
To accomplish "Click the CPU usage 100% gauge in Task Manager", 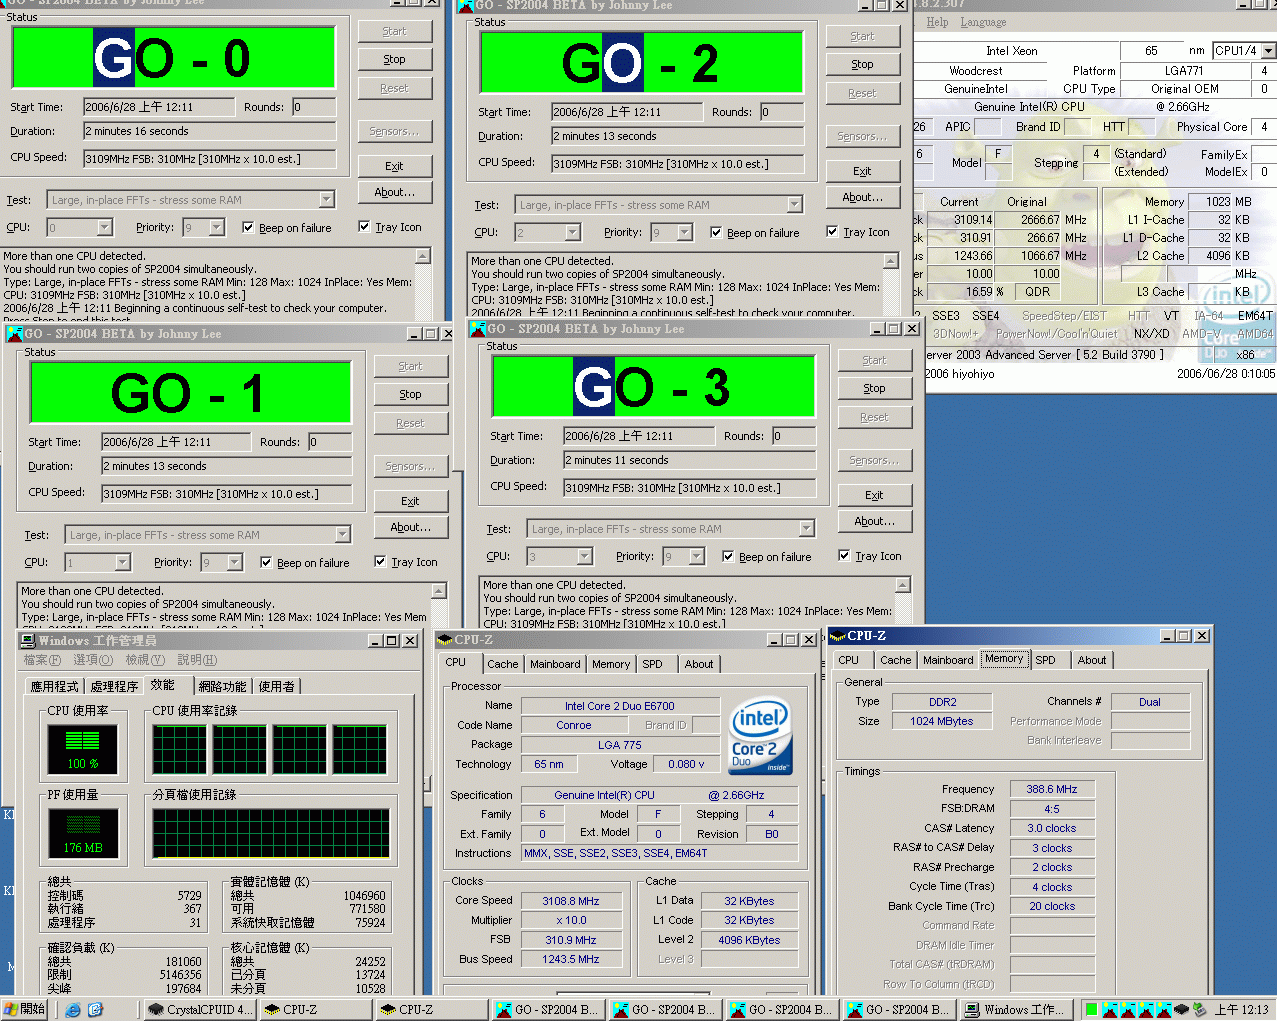I will [x=82, y=749].
